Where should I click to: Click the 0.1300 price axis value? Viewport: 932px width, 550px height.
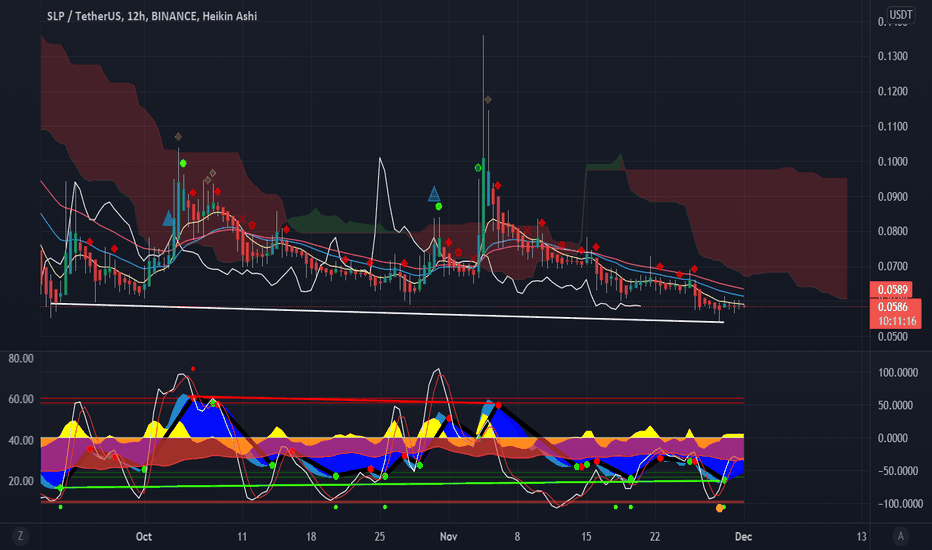click(x=893, y=56)
